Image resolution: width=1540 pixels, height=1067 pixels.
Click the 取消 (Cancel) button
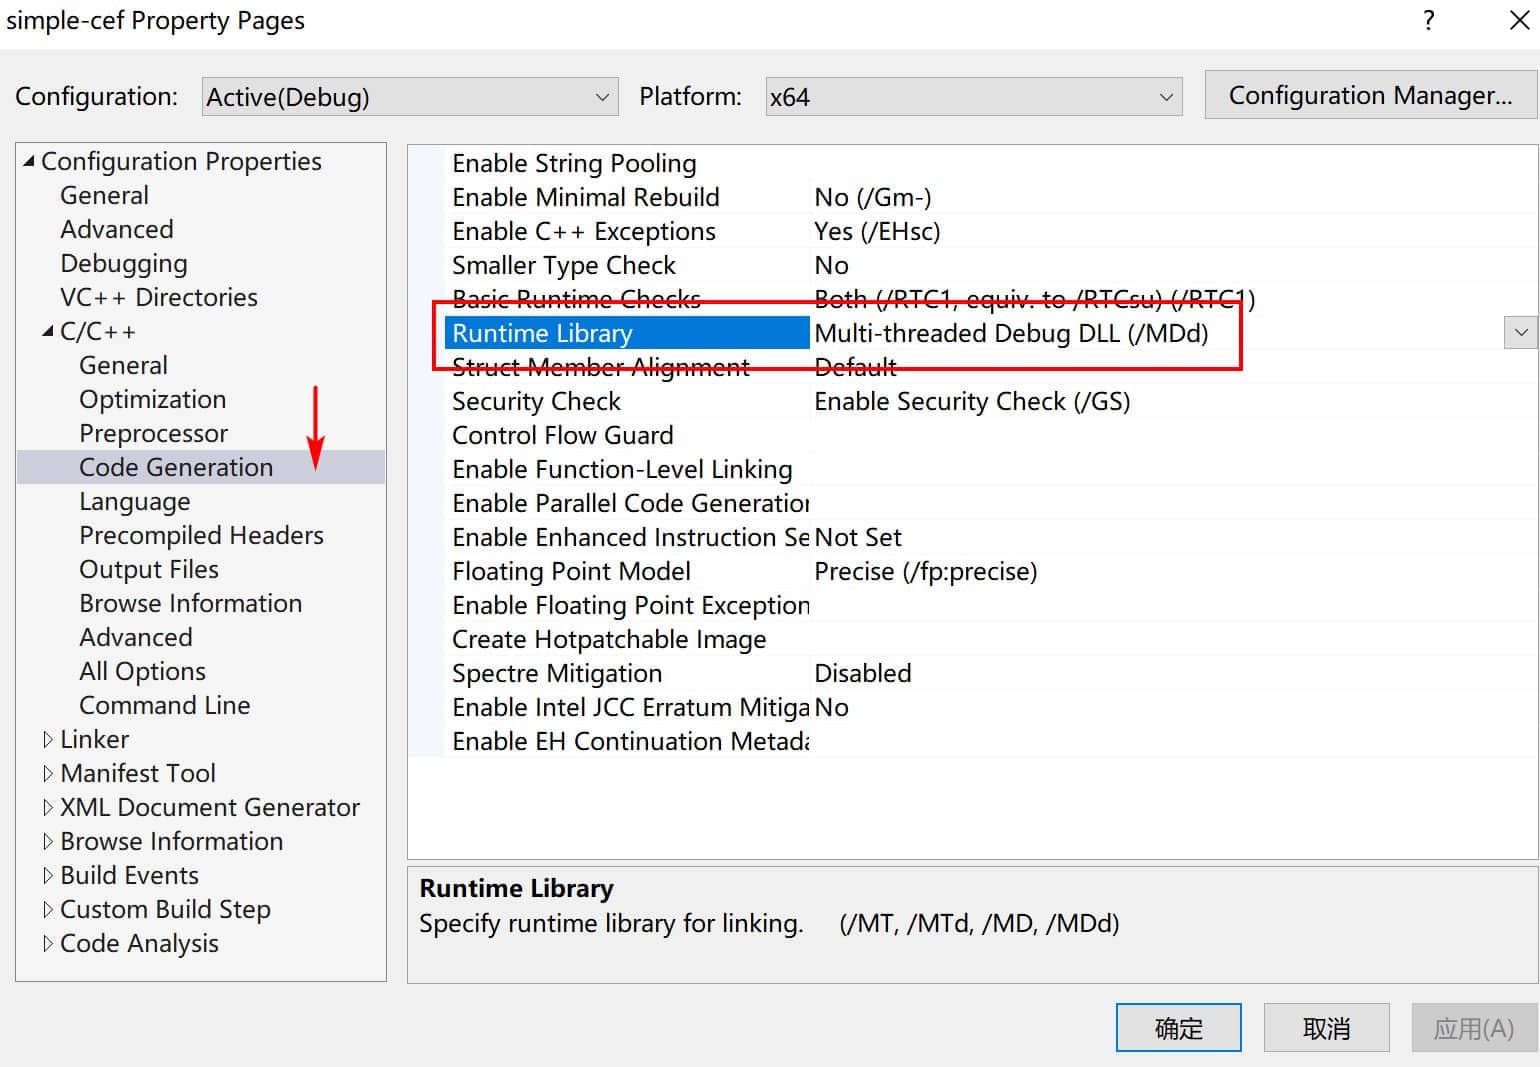click(x=1327, y=1028)
